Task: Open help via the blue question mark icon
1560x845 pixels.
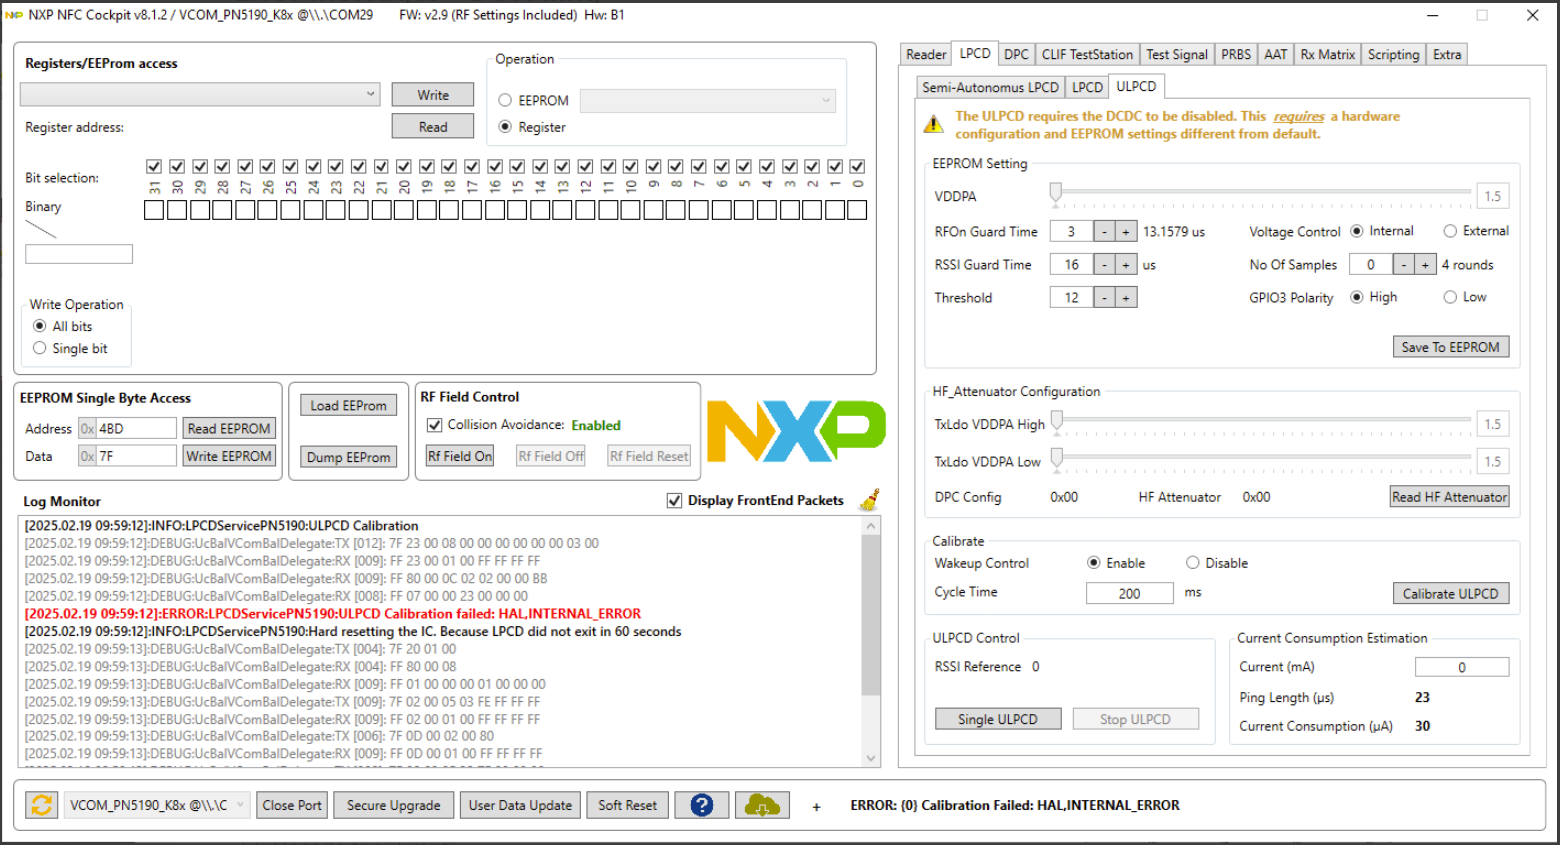Action: pyautogui.click(x=701, y=805)
